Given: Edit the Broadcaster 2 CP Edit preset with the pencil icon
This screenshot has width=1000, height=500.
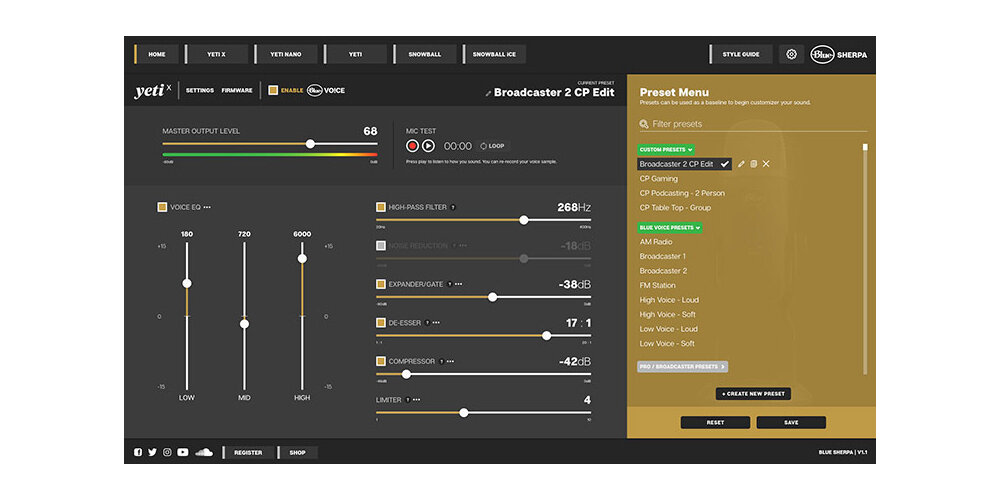Looking at the screenshot, I should coord(741,164).
